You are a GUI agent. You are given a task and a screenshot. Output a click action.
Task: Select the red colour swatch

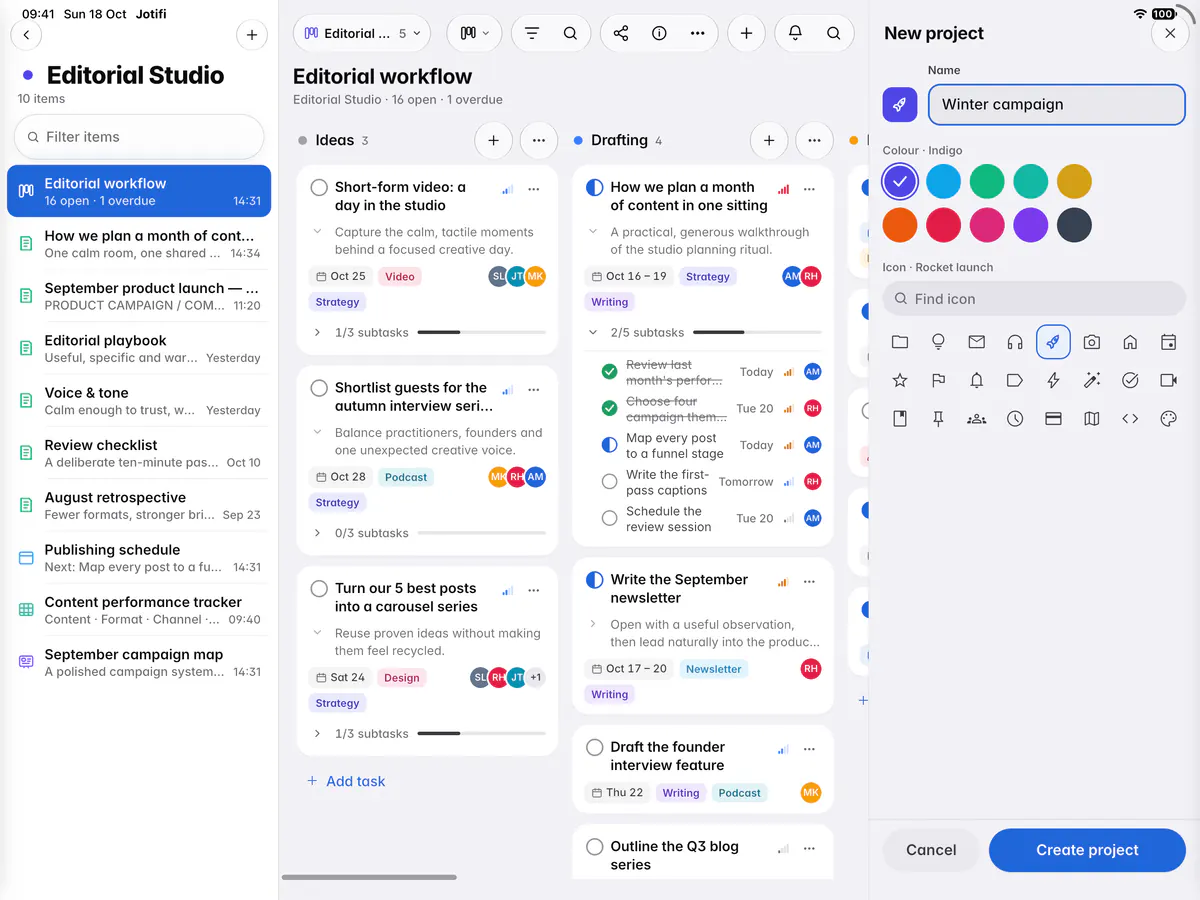tap(943, 225)
